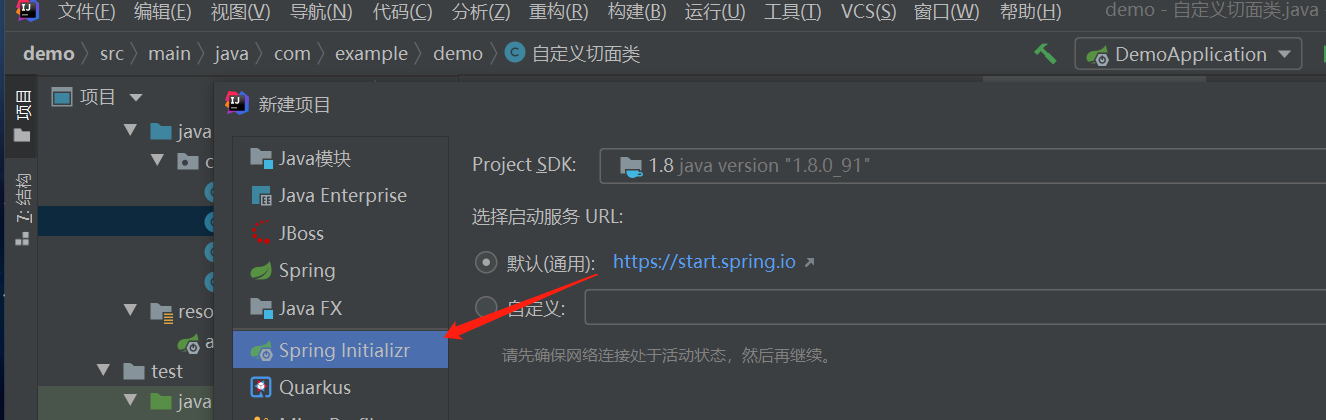The height and width of the screenshot is (420, 1326).
Task: Open the 重构(R) menu
Action: pyautogui.click(x=558, y=13)
